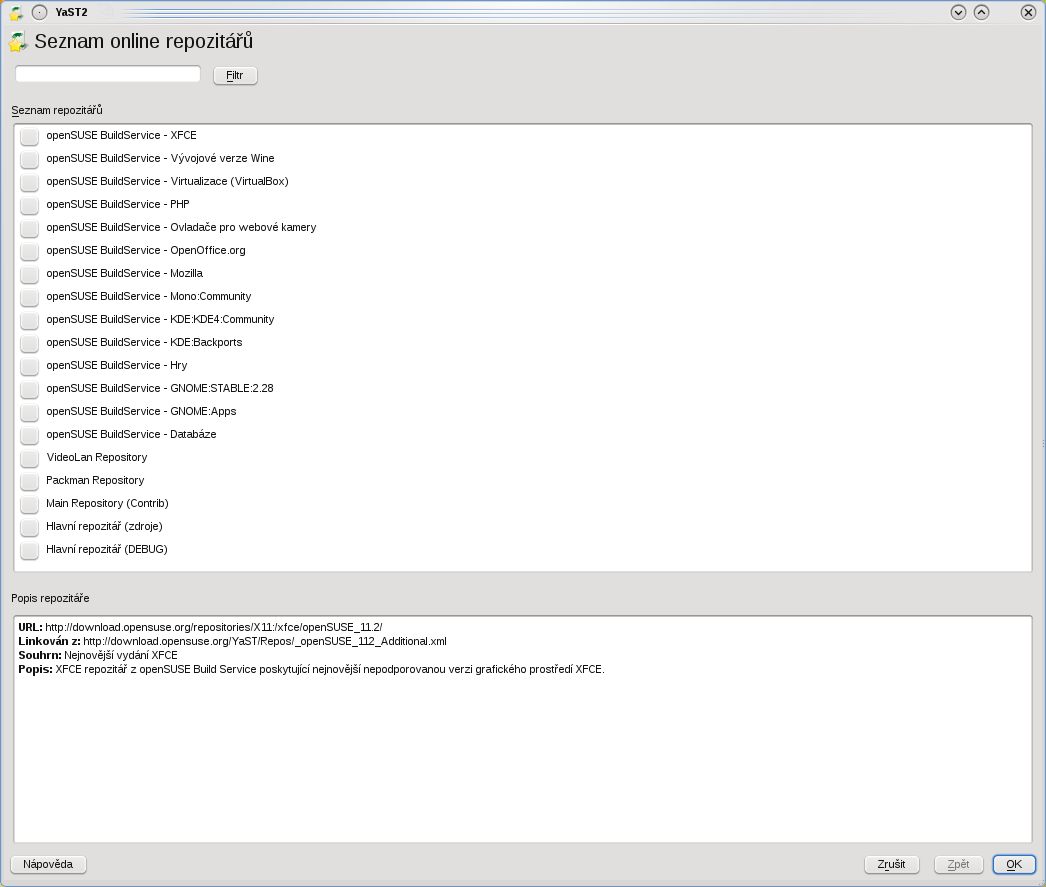This screenshot has width=1046, height=887.
Task: Click the 'Nejnovější vydání XFCE' summary text
Action: 121,656
